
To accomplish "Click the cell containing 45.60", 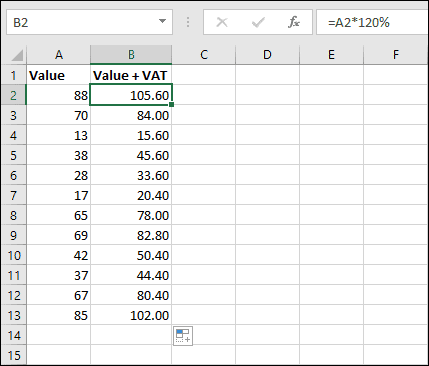I will pyautogui.click(x=131, y=155).
